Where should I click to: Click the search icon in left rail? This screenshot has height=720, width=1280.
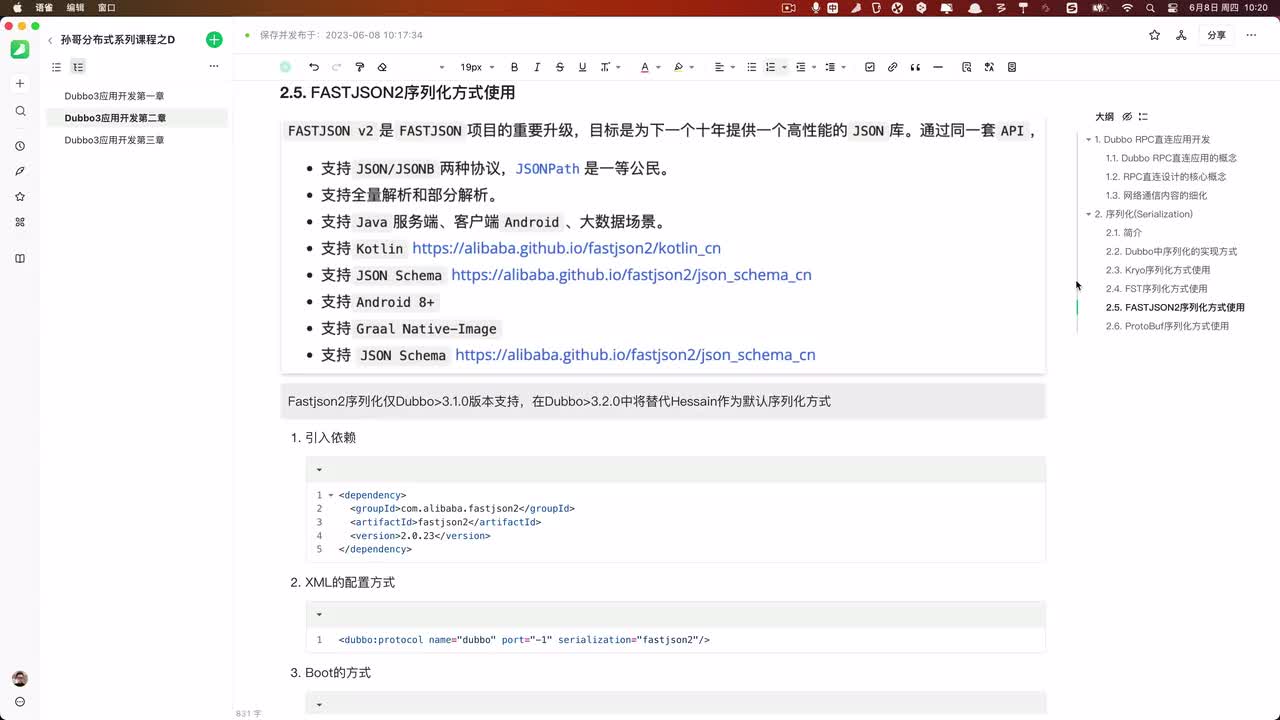[x=20, y=111]
